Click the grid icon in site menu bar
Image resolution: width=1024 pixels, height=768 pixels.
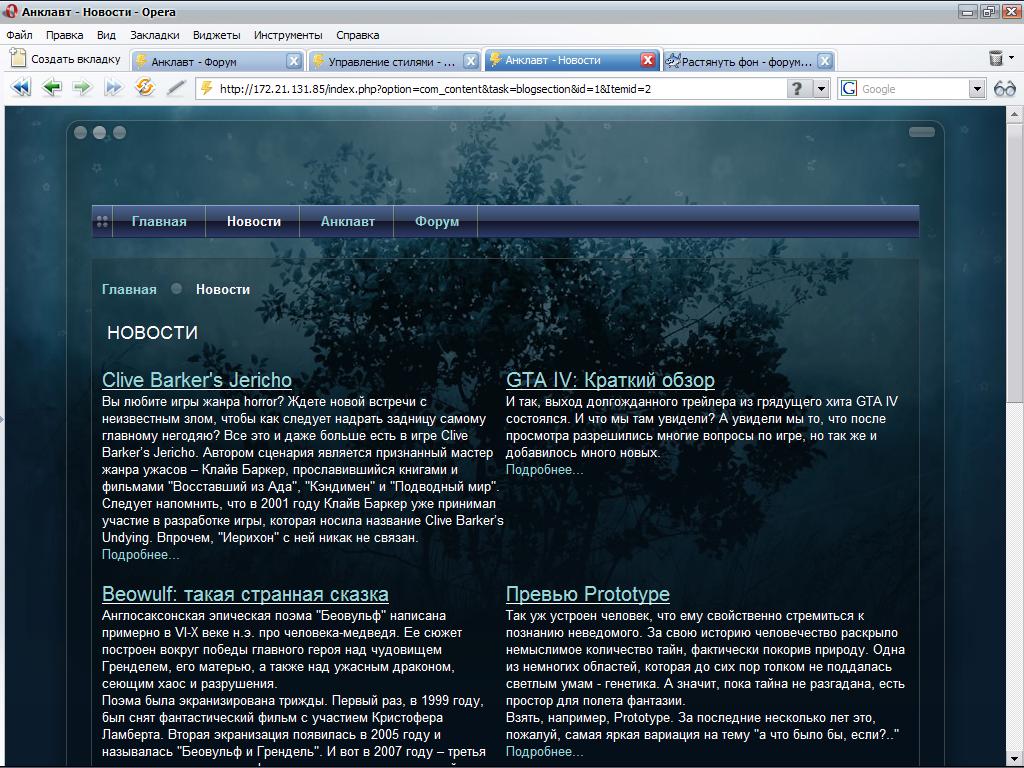click(x=103, y=221)
